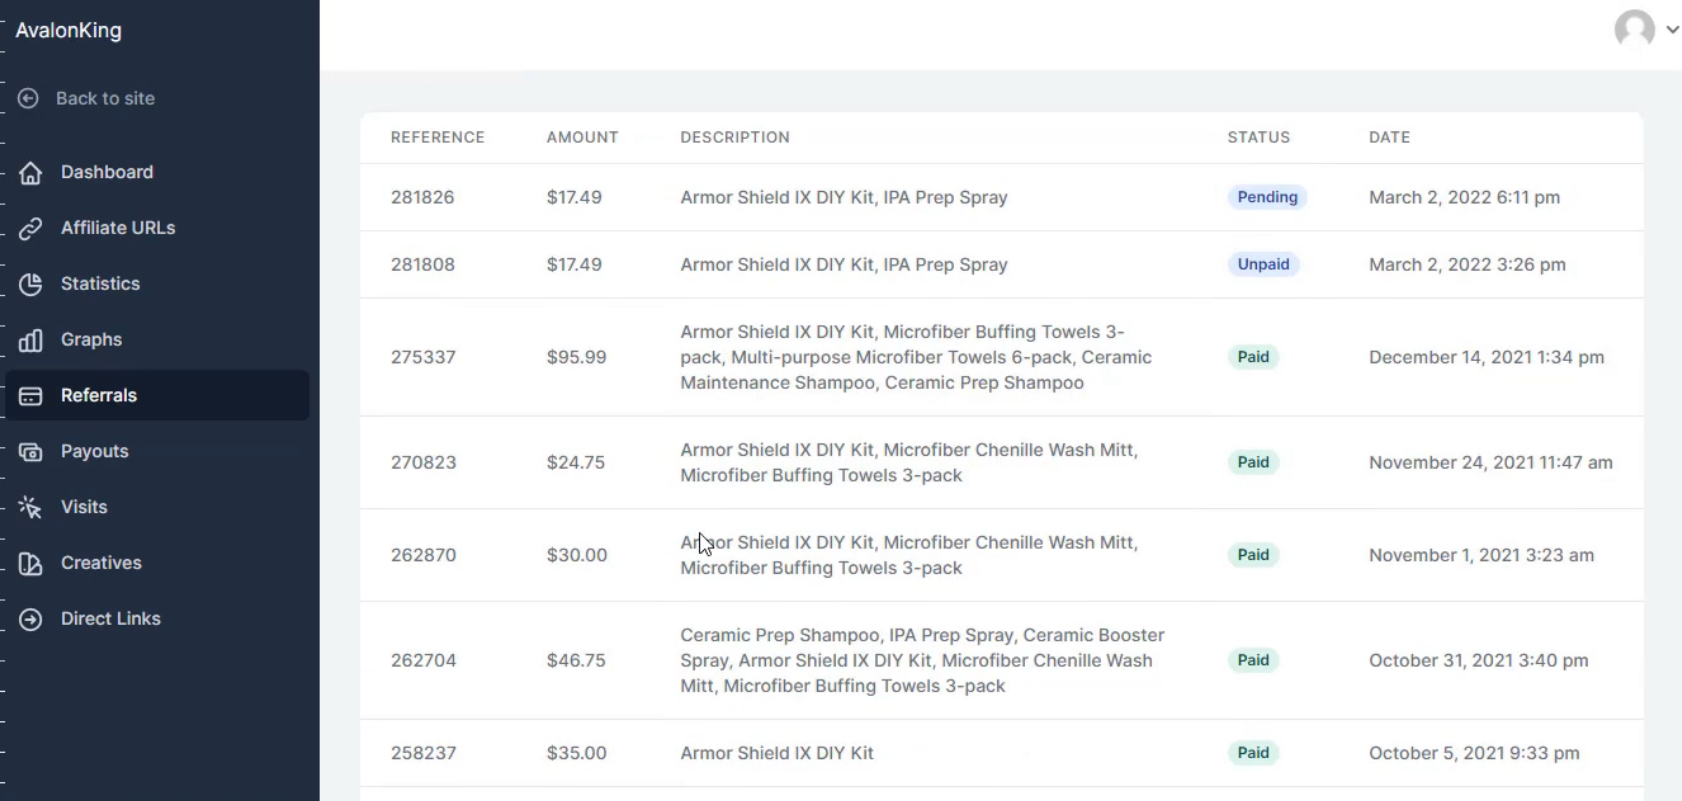1682x801 pixels.
Task: Select reference number 281808
Action: click(x=422, y=264)
